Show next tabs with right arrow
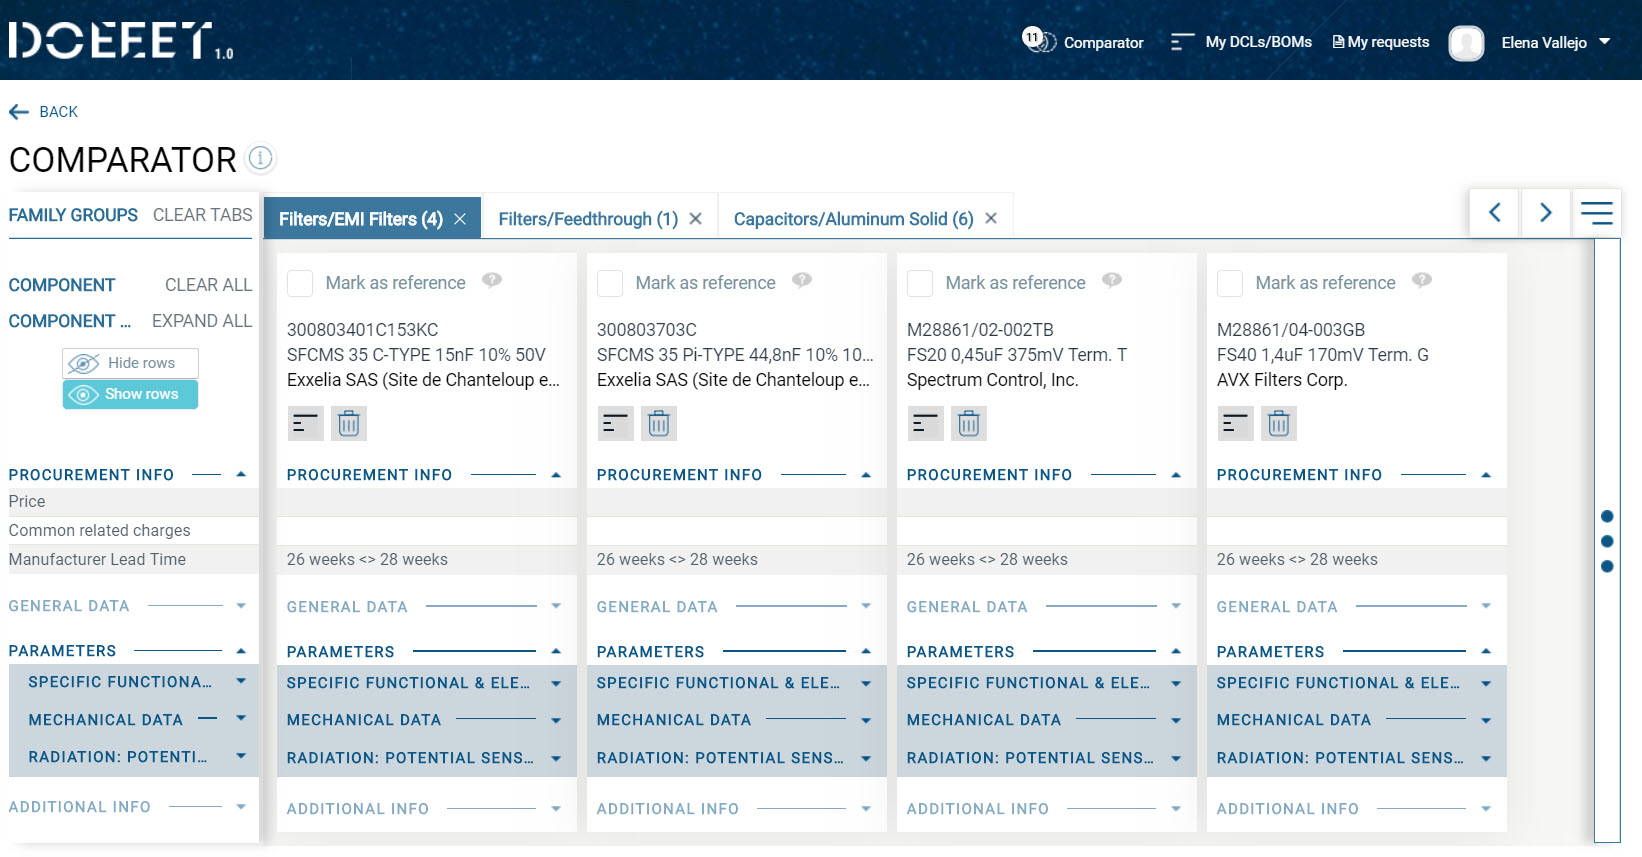1642x857 pixels. click(1546, 212)
